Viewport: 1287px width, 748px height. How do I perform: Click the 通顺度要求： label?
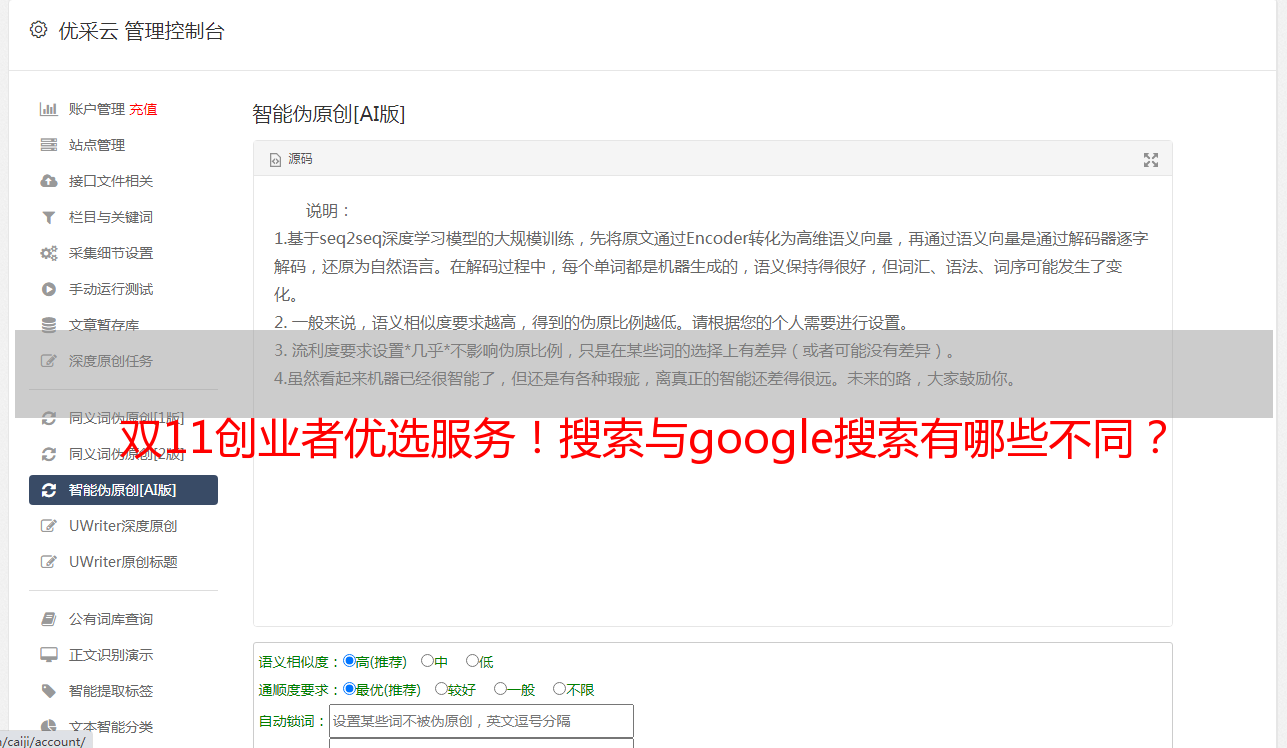[300, 690]
